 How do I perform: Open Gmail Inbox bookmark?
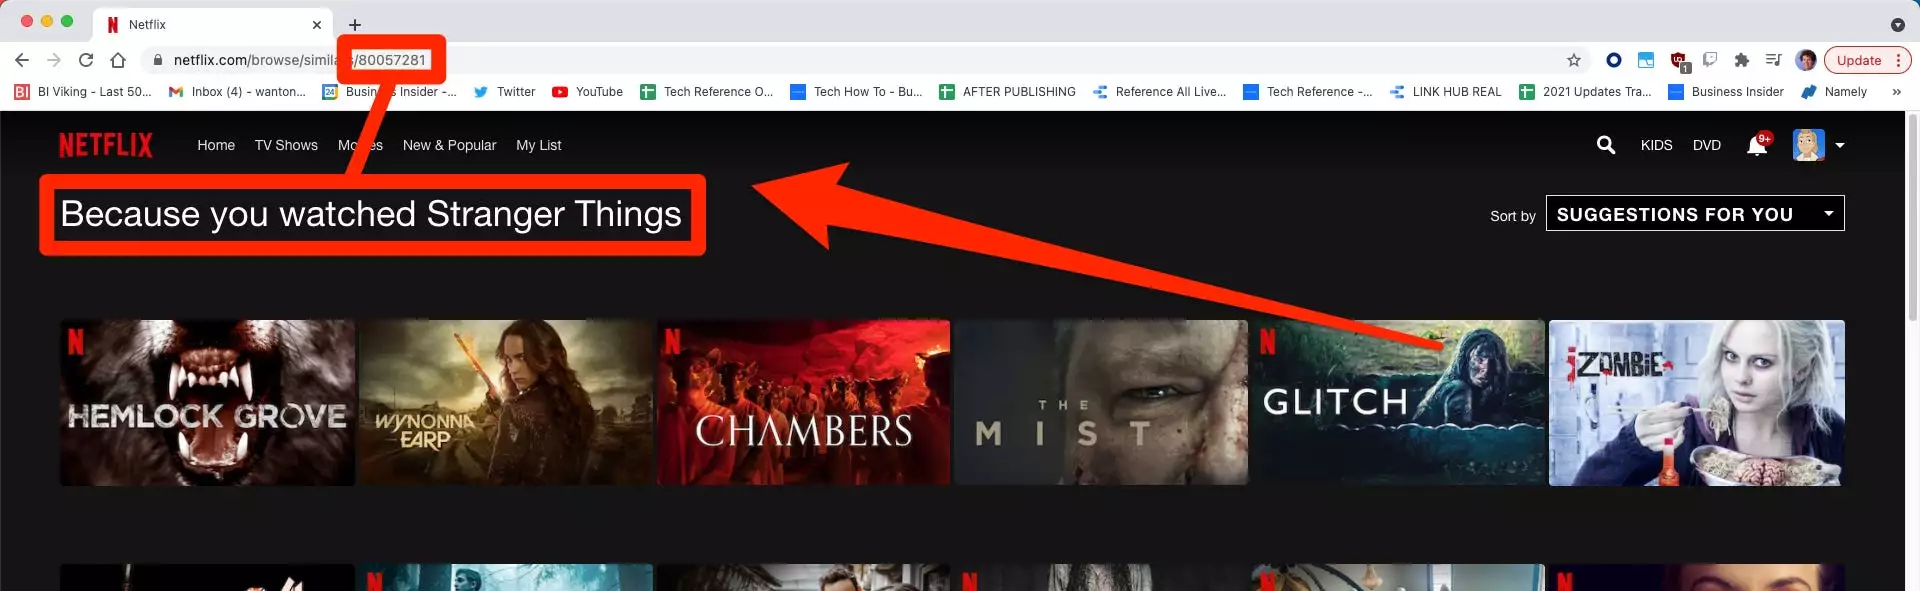click(237, 92)
